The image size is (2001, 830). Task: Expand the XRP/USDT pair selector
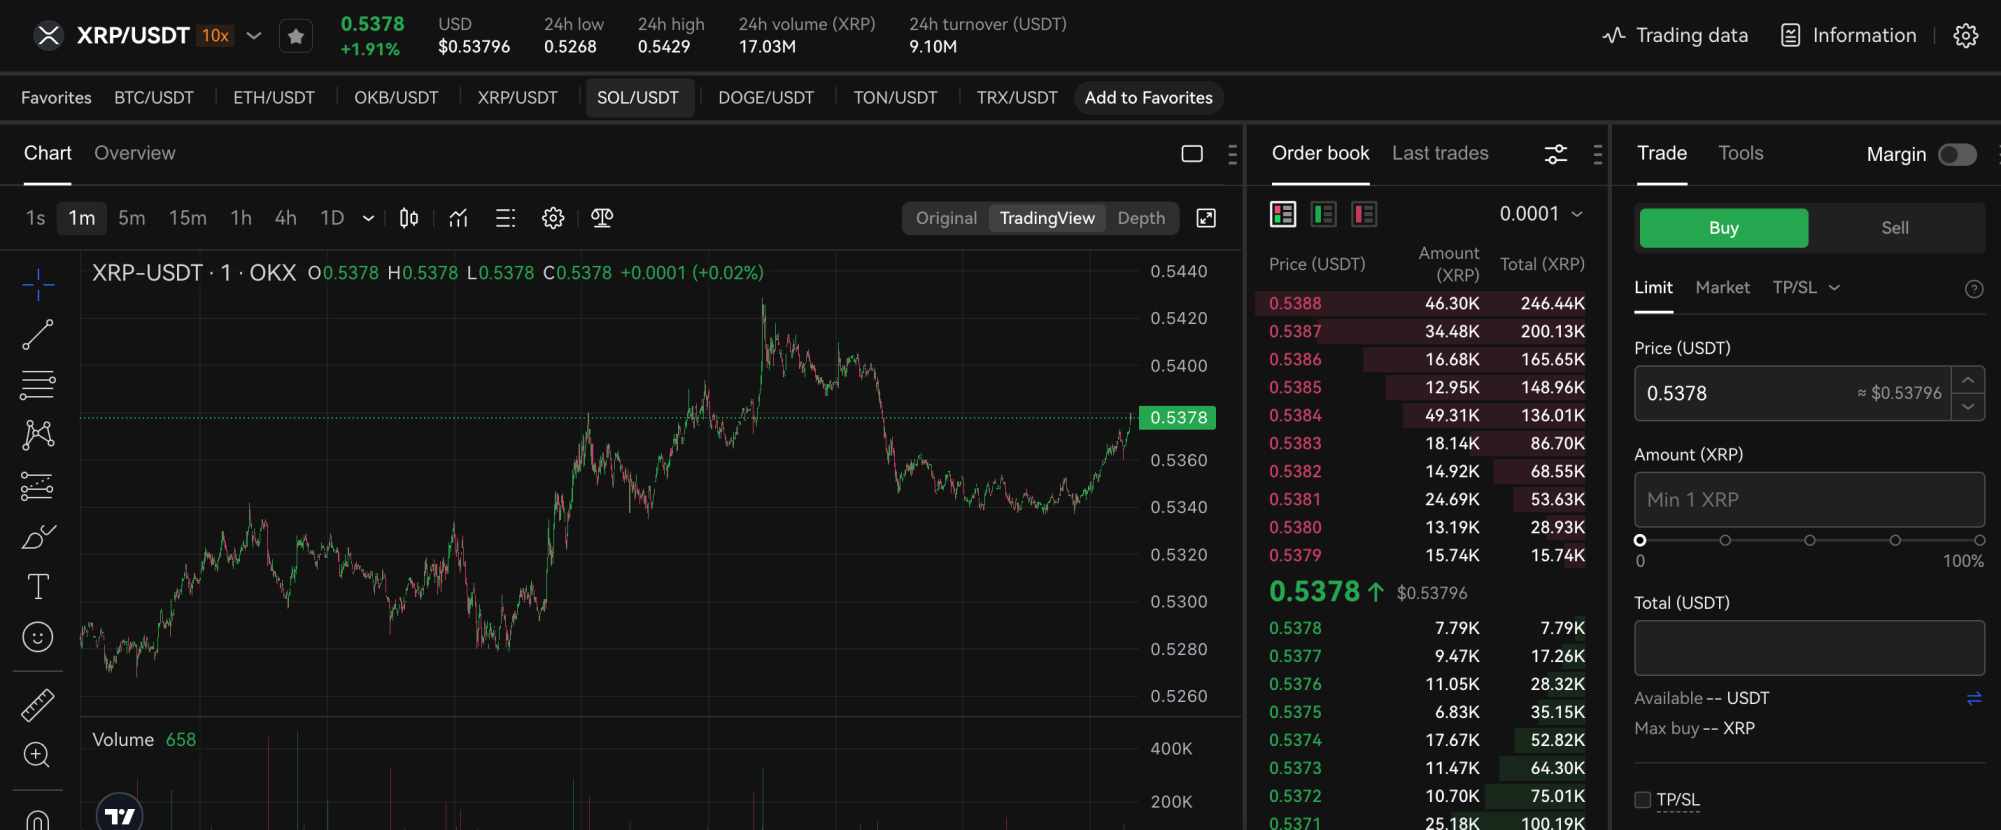[254, 36]
